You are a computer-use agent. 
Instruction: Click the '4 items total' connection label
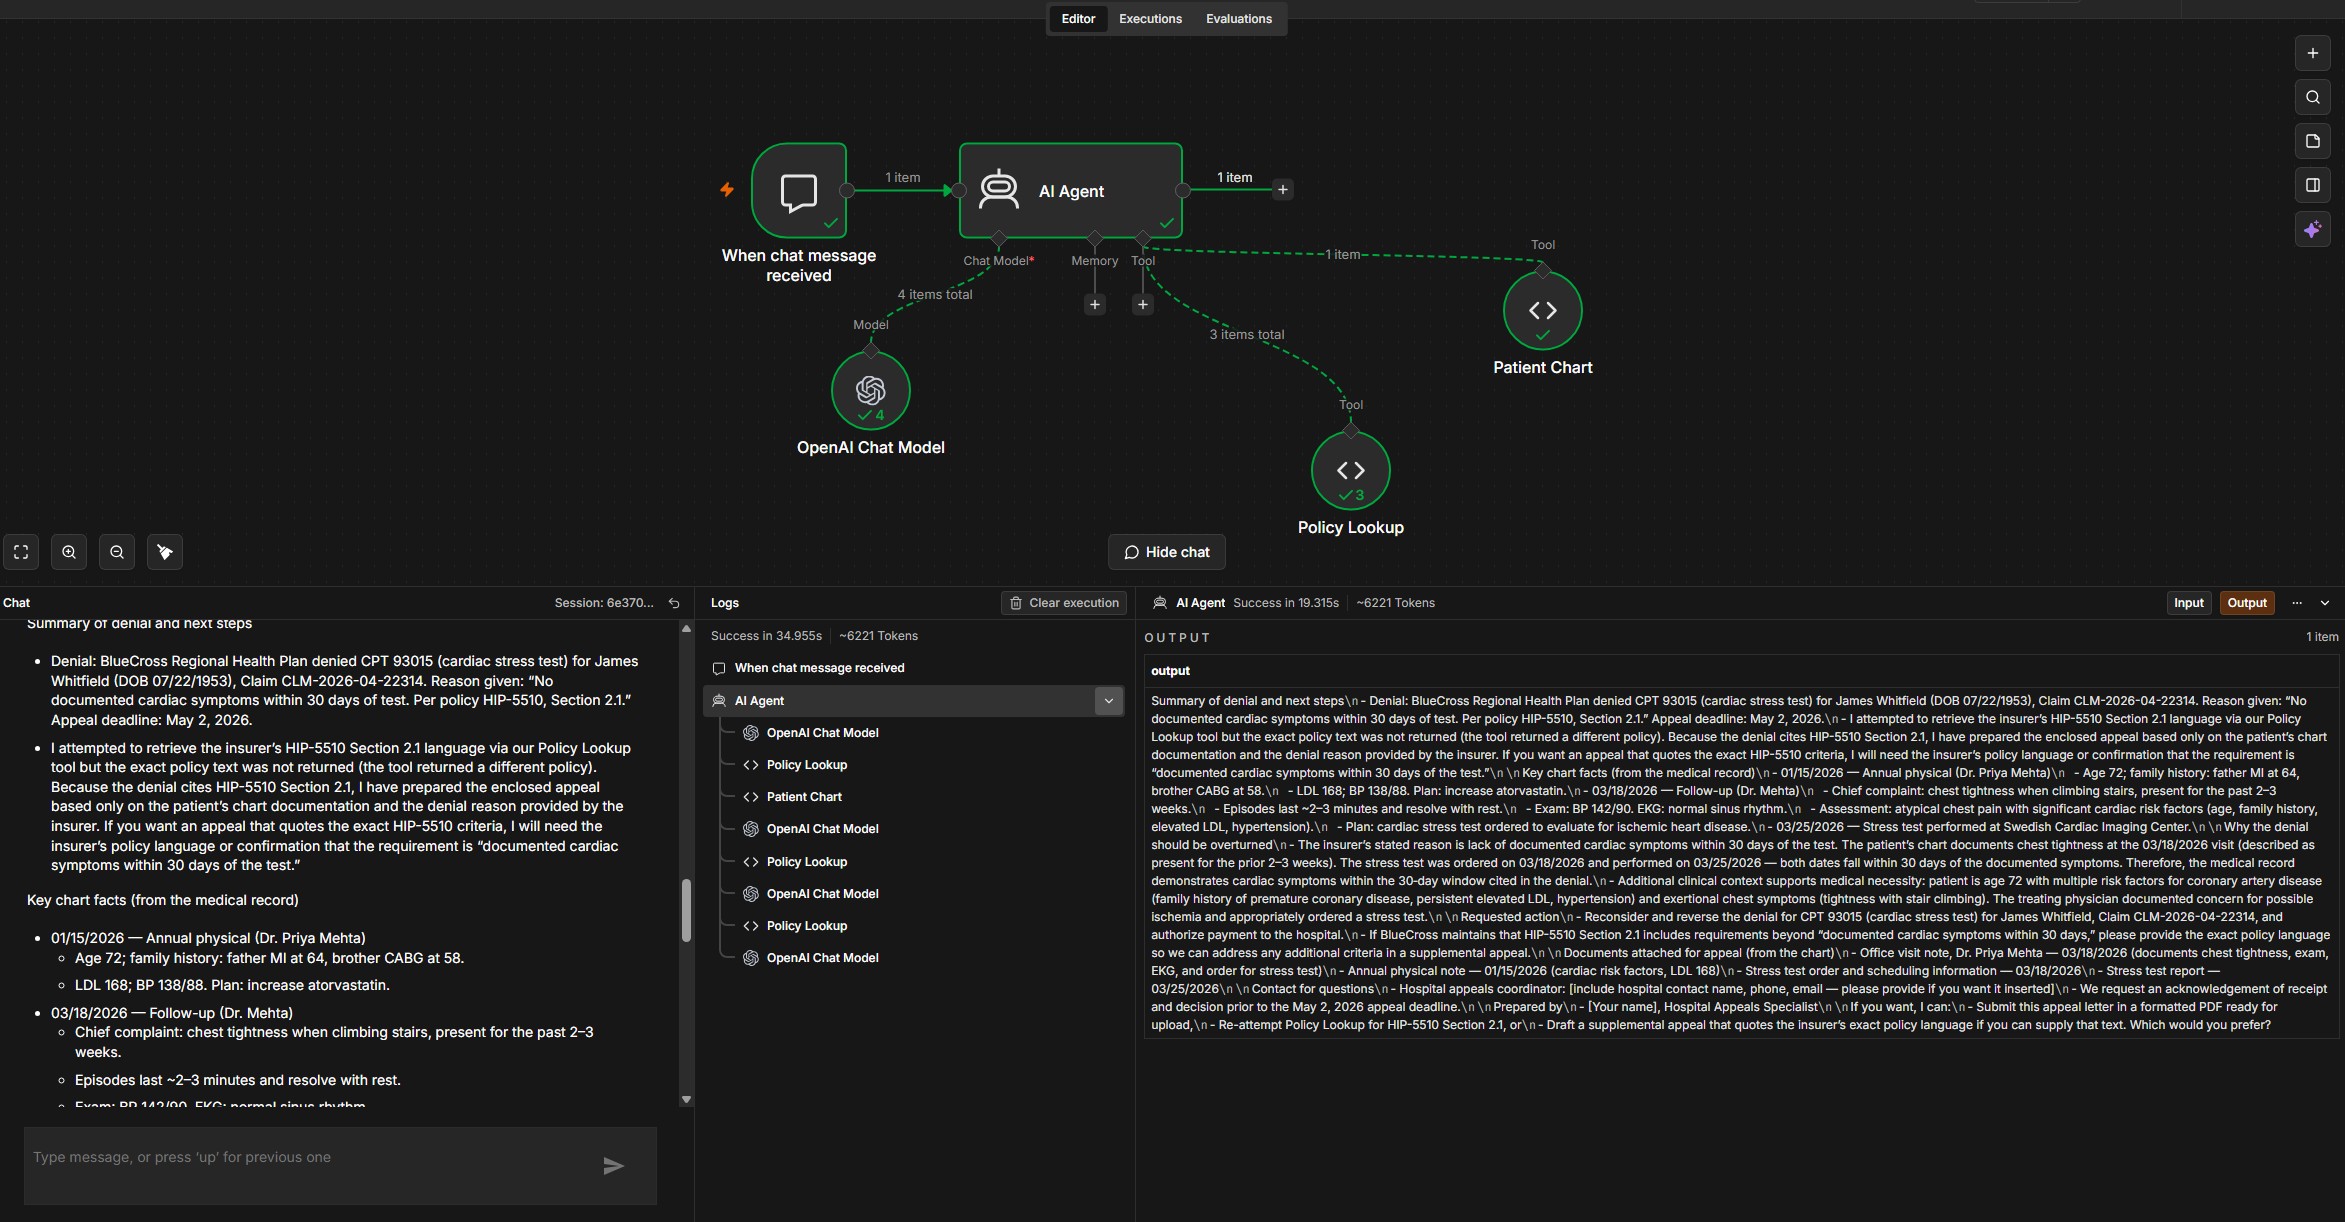(x=934, y=294)
